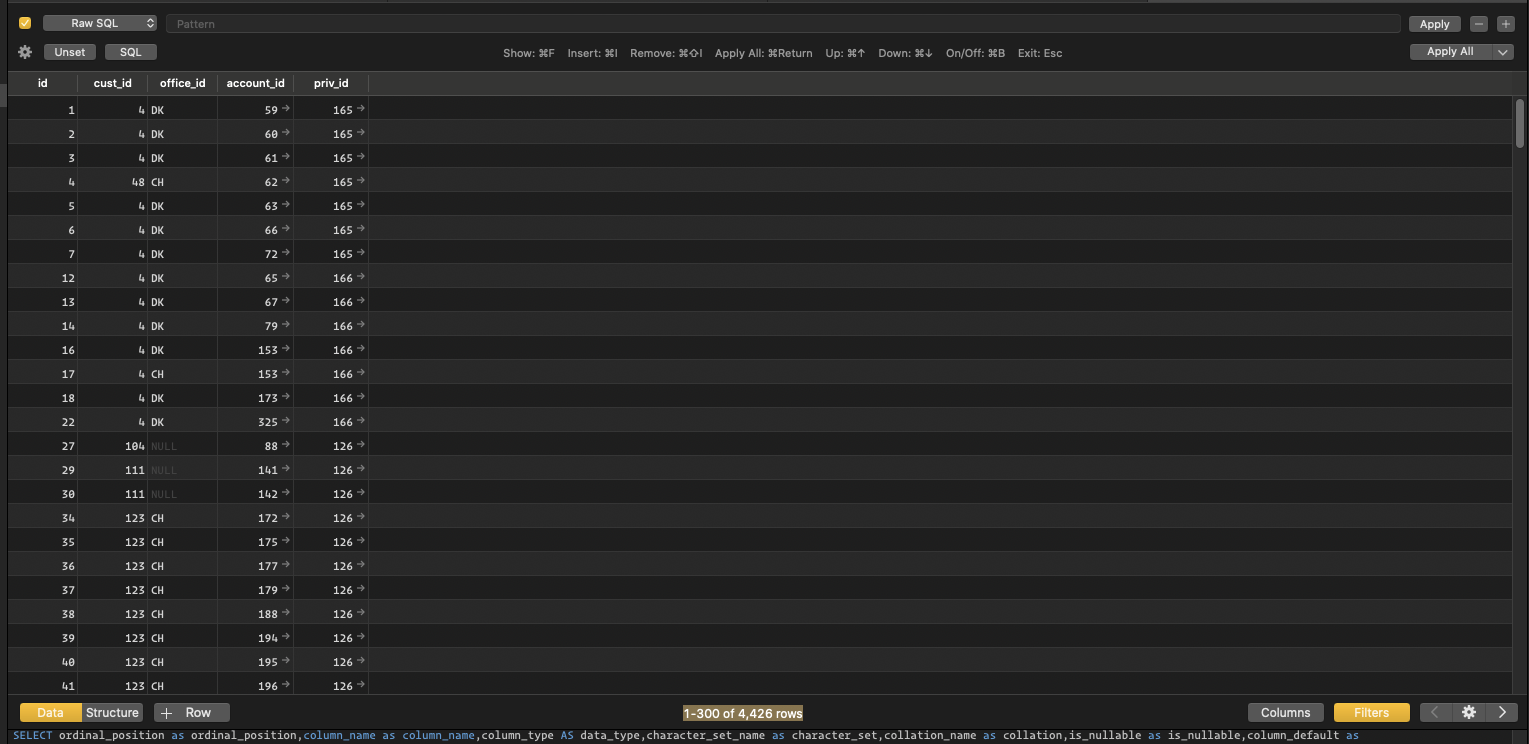Go to previous page of rows
Screen dimensions: 1529x744
coord(1434,712)
